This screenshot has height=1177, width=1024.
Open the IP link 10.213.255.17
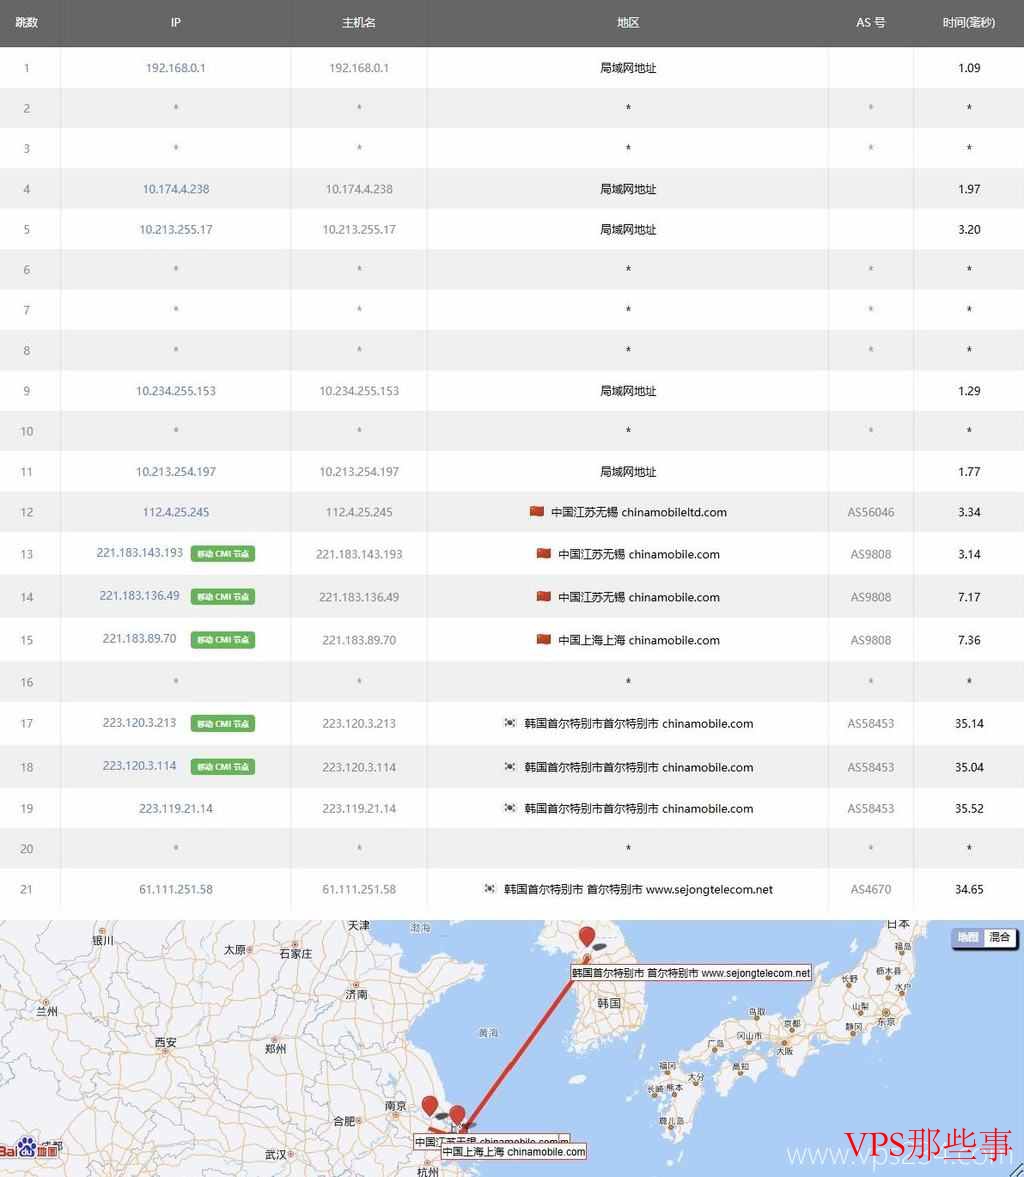point(176,230)
